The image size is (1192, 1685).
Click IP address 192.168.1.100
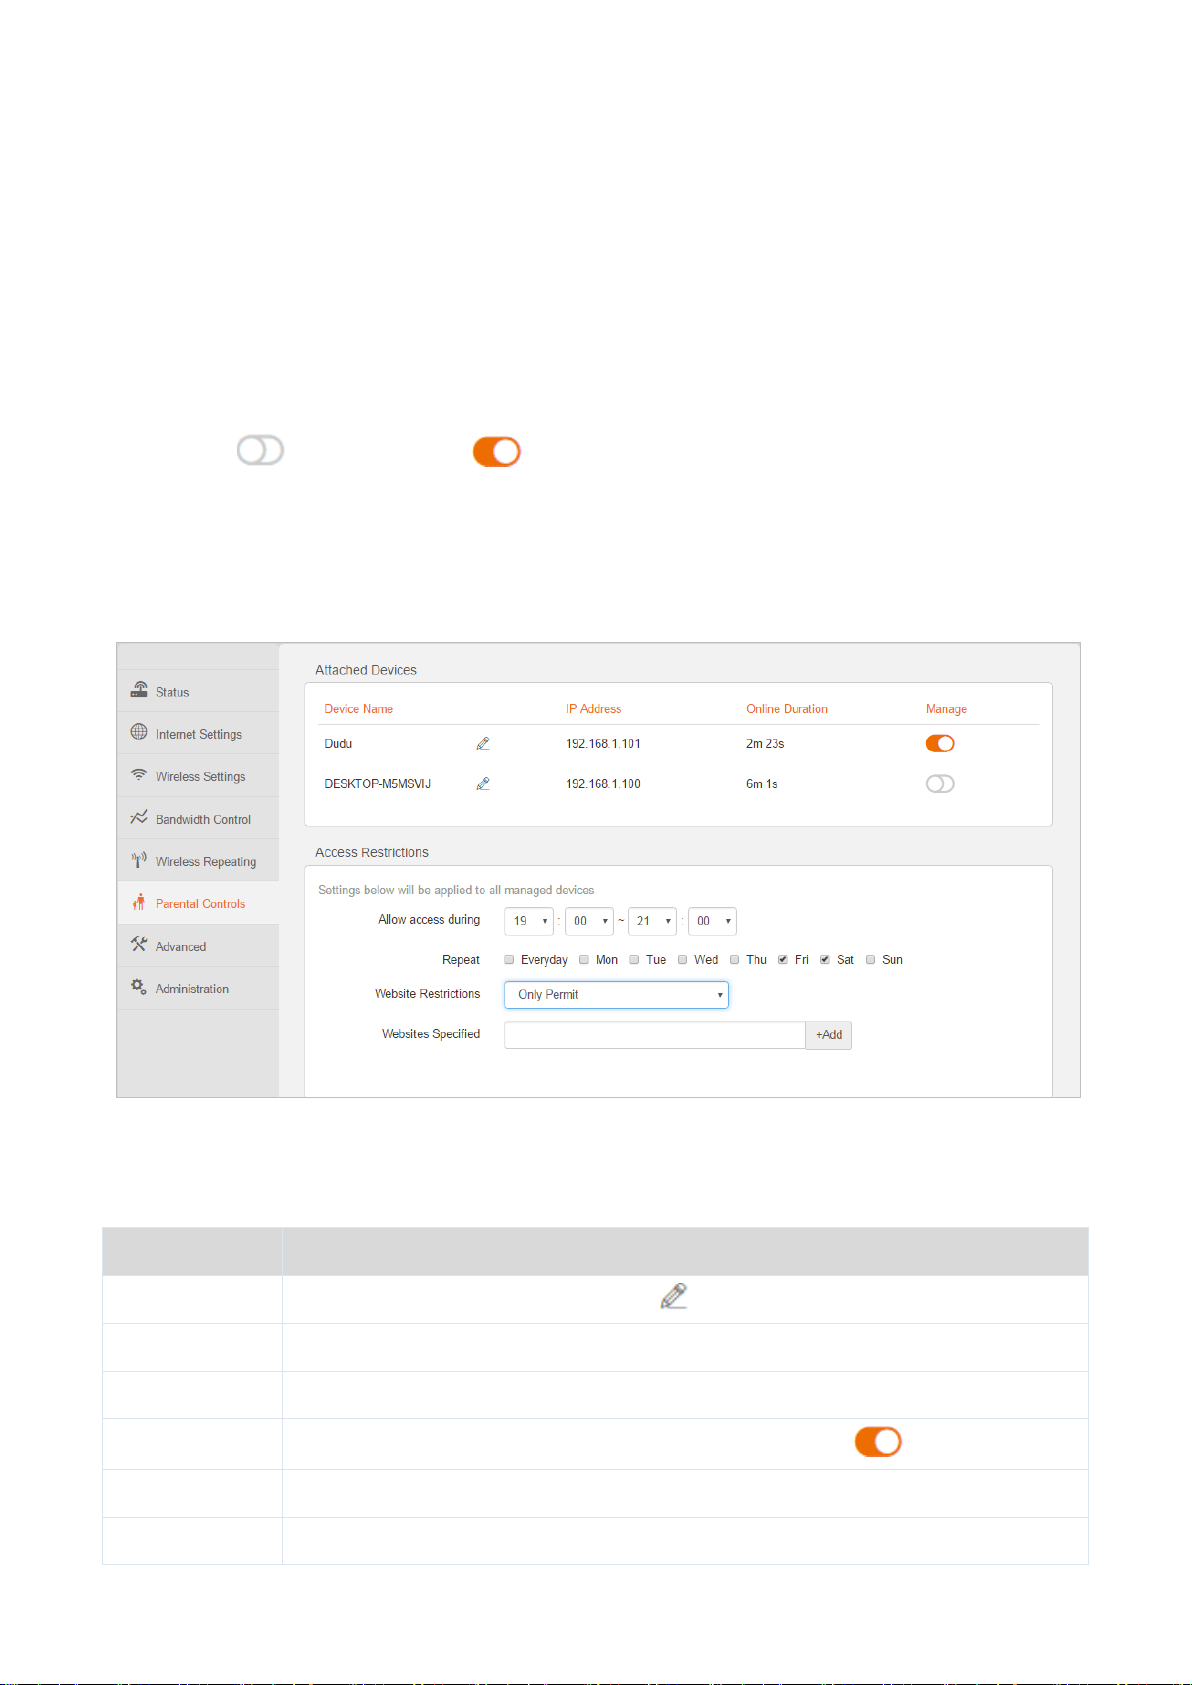(x=603, y=784)
